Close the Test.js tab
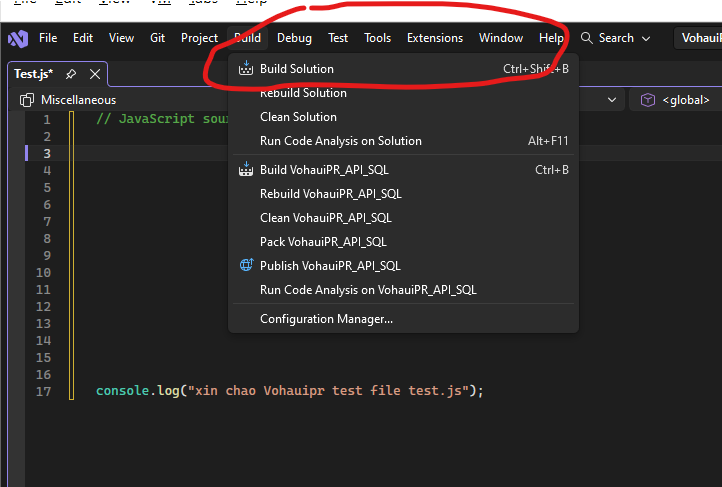The image size is (722, 487). (95, 74)
